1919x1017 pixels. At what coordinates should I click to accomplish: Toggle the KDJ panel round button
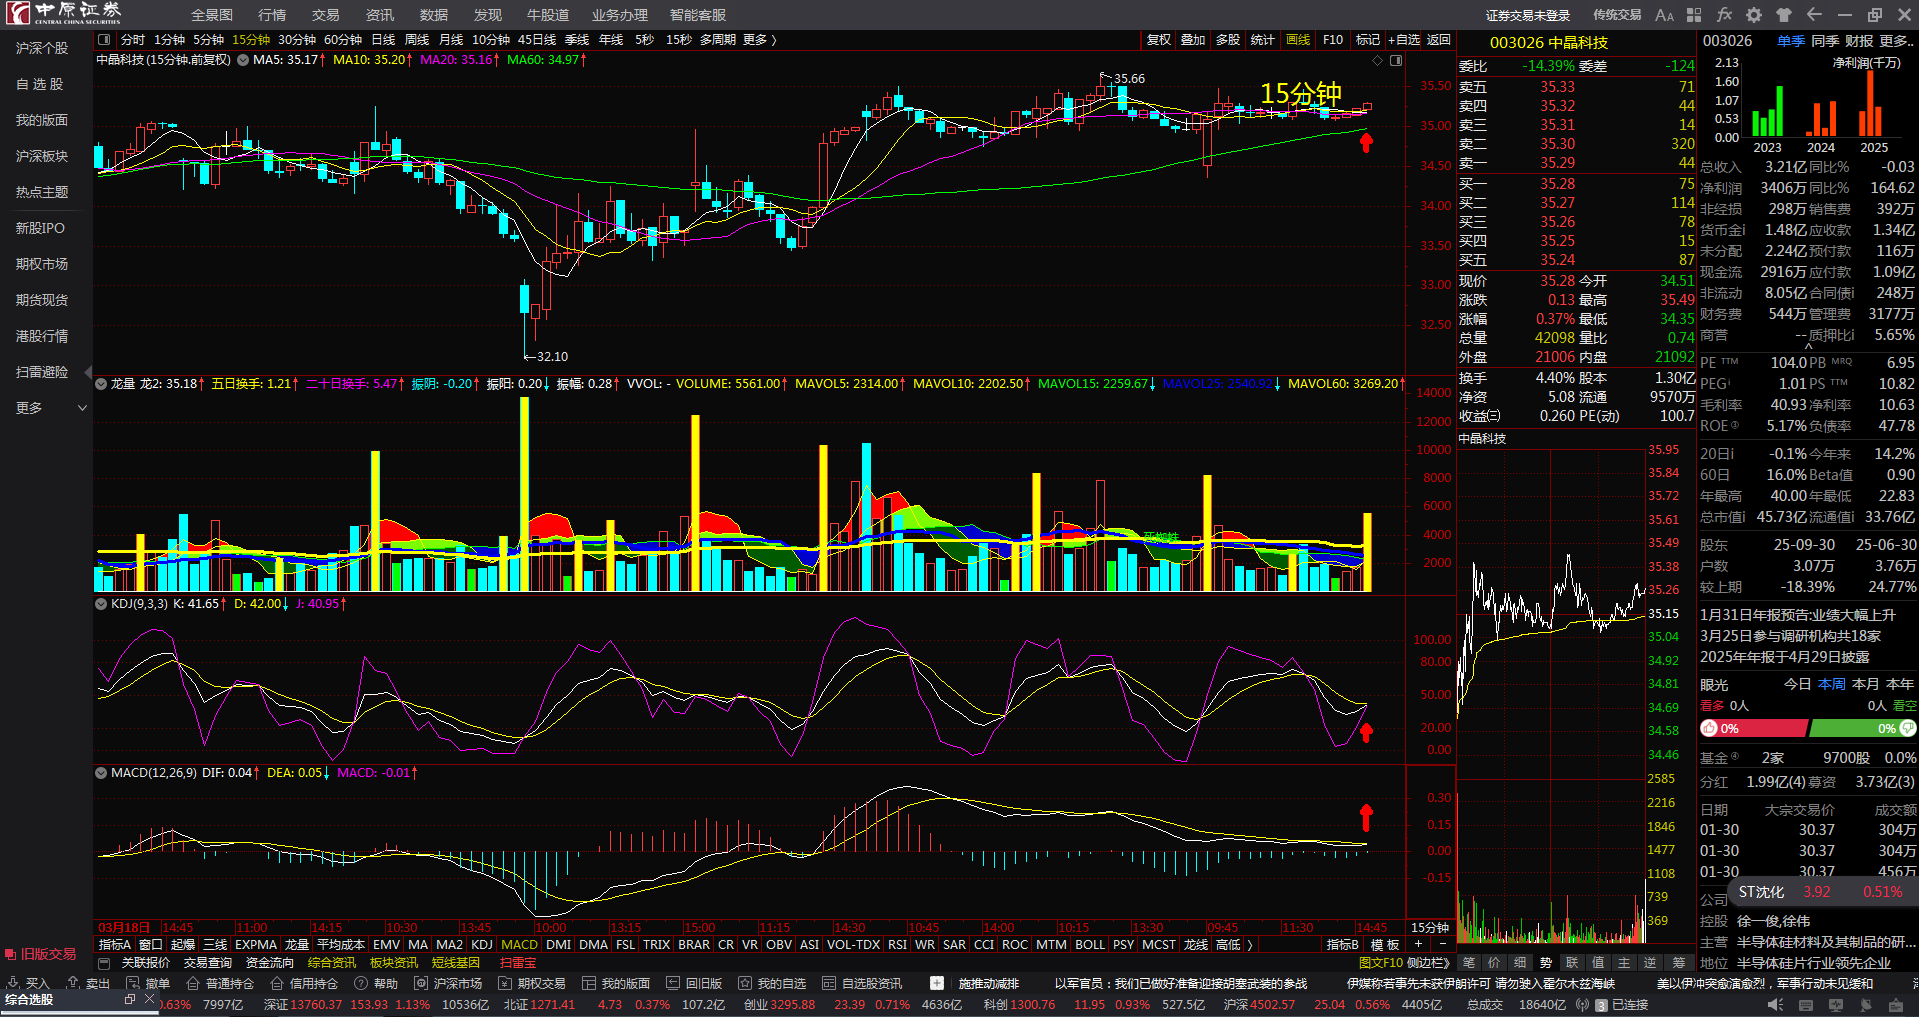point(101,603)
